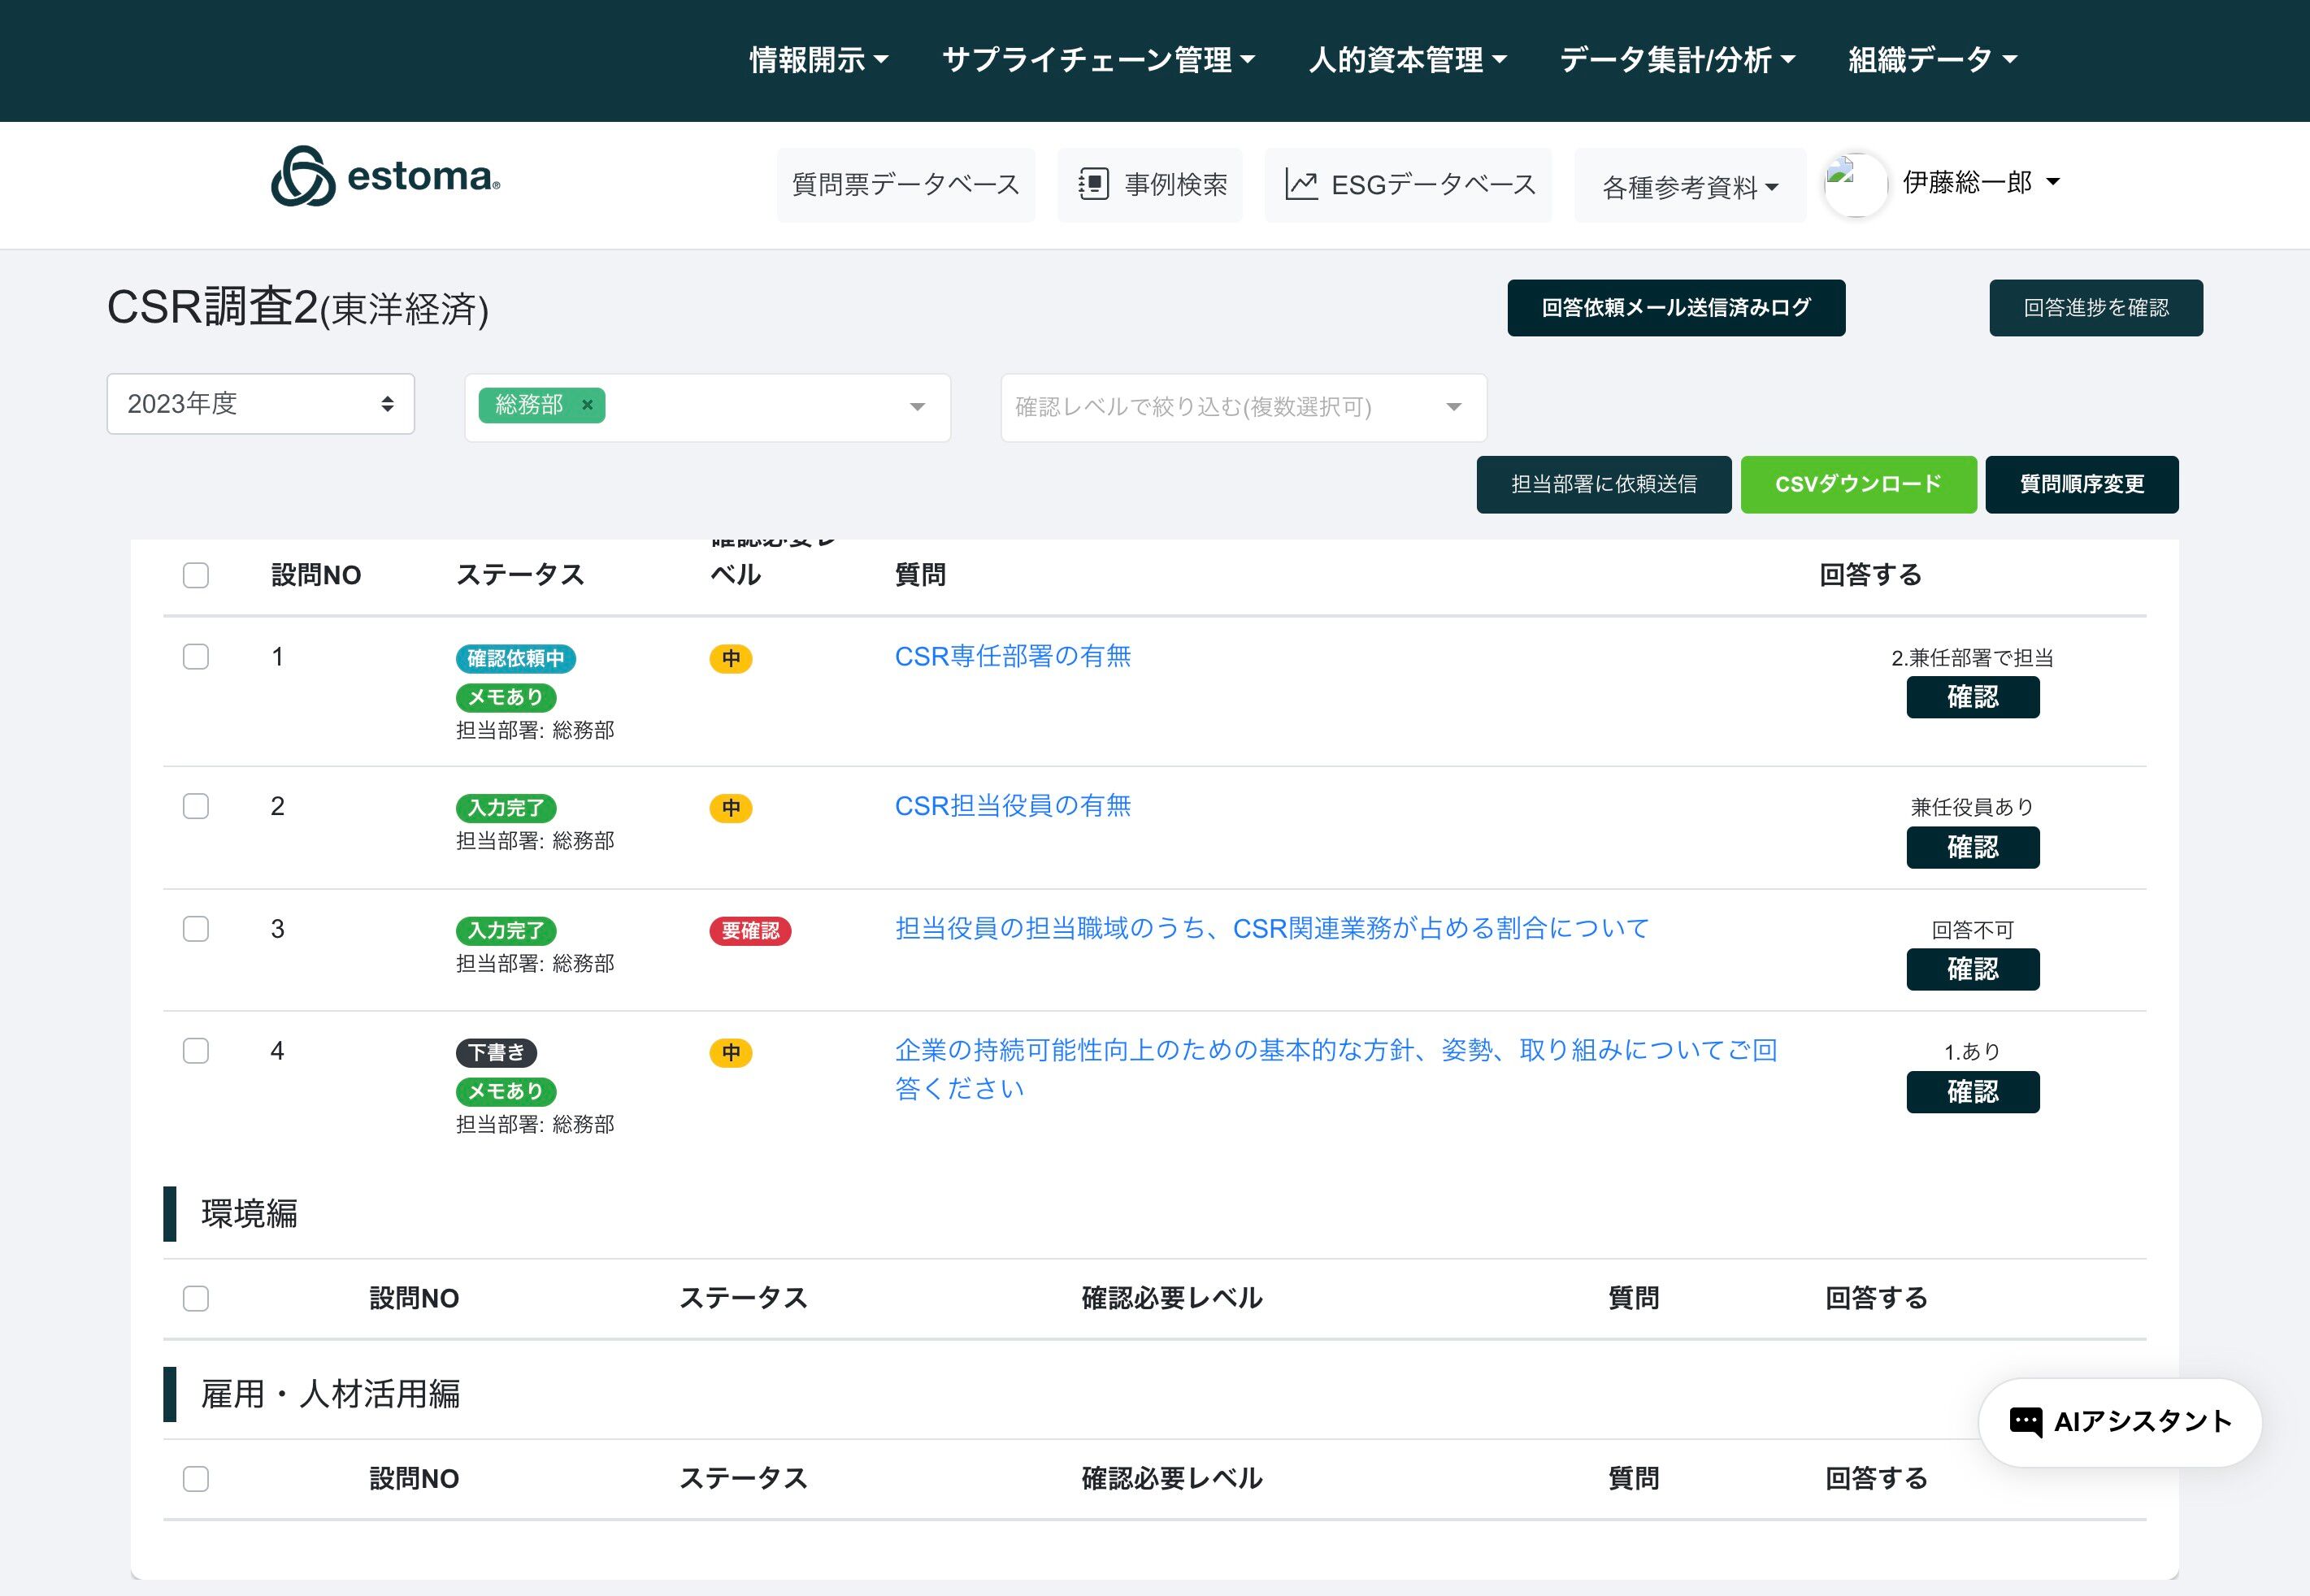Image resolution: width=2310 pixels, height=1596 pixels.
Task: Click the user avatar image
Action: [x=1855, y=184]
